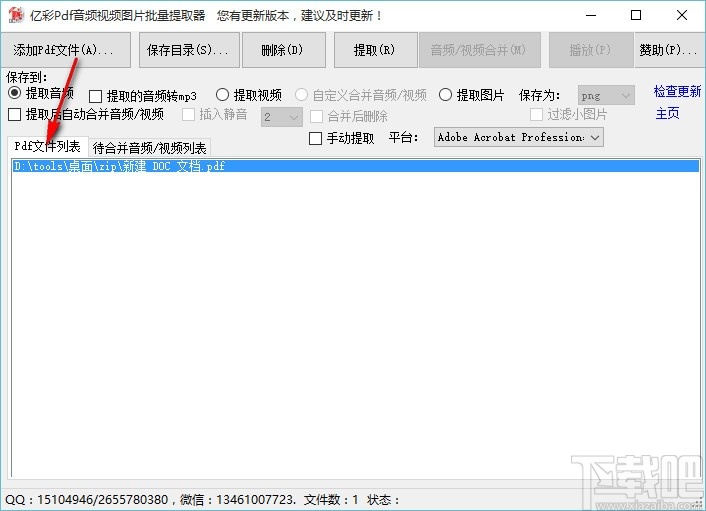Close the application window
This screenshot has height=511, width=706.
coord(682,15)
